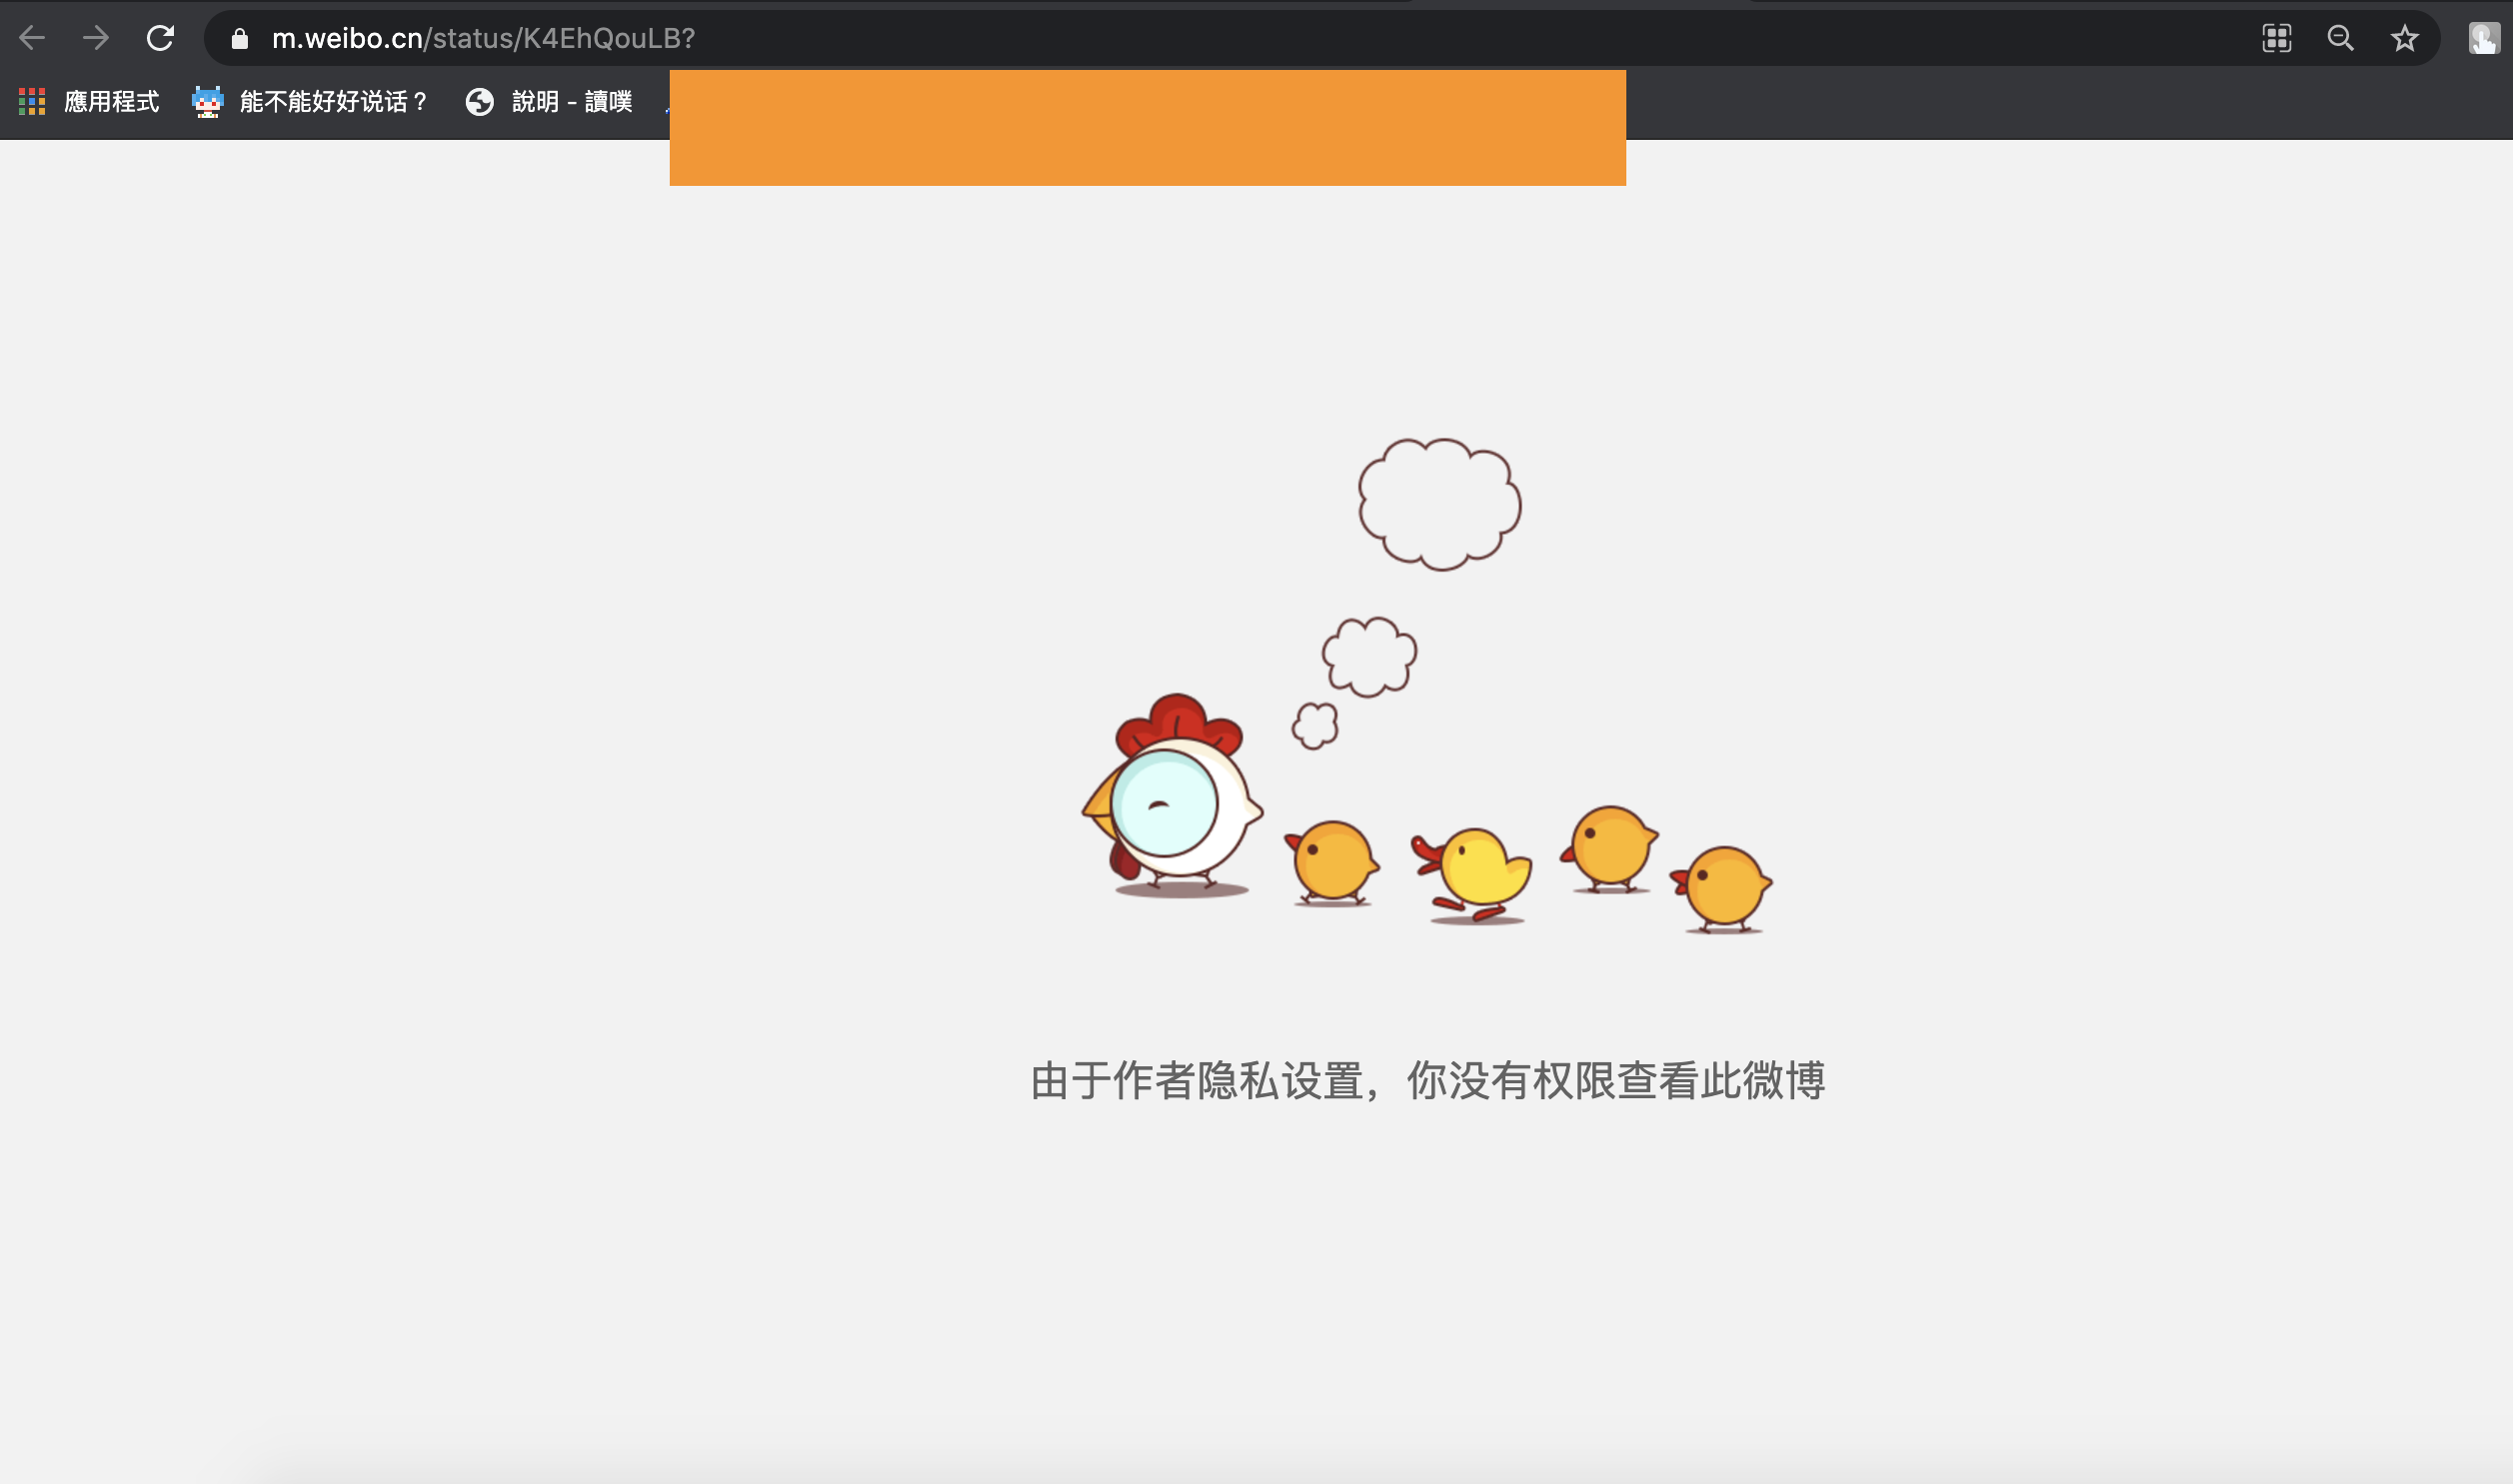The image size is (2513, 1484).
Task: Bookmark this page with the star
Action: pos(2405,38)
